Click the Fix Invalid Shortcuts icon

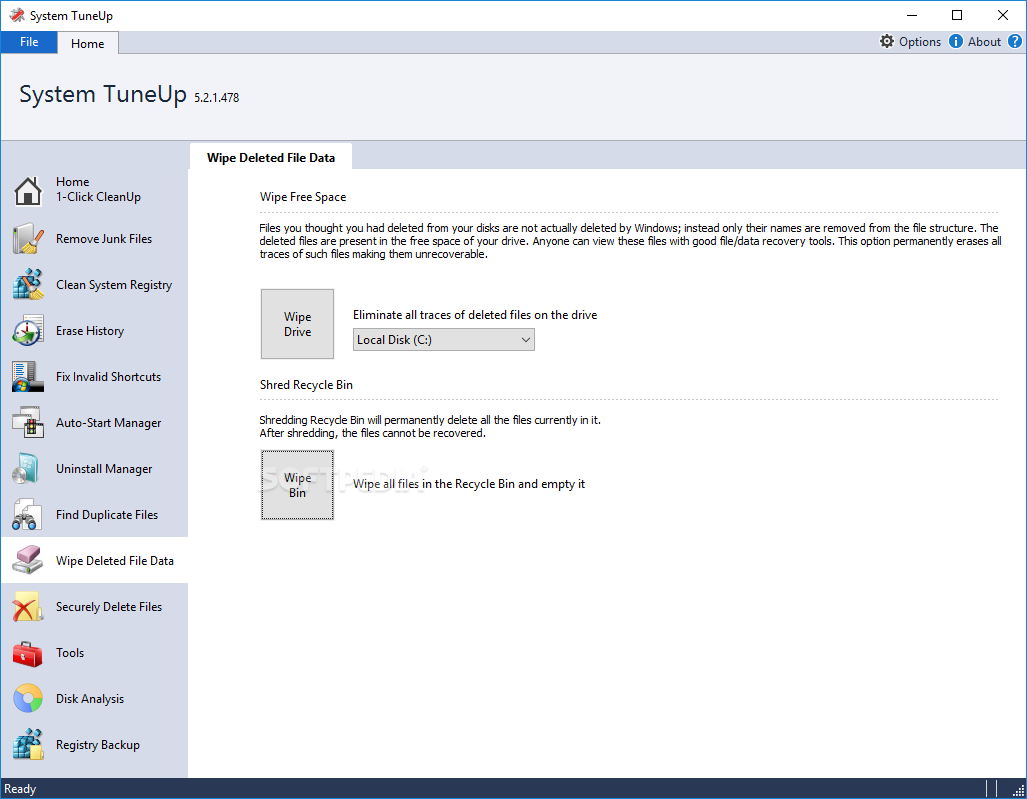28,377
